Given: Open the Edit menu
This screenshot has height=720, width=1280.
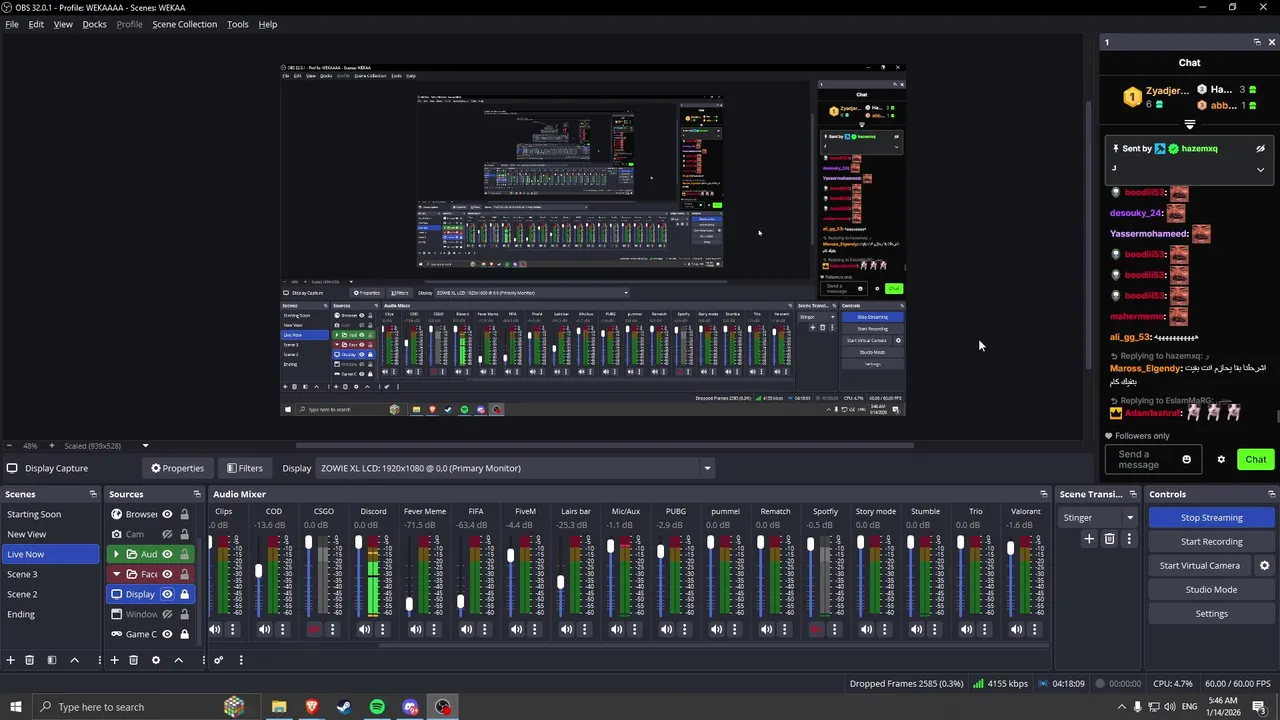Looking at the screenshot, I should pyautogui.click(x=36, y=24).
